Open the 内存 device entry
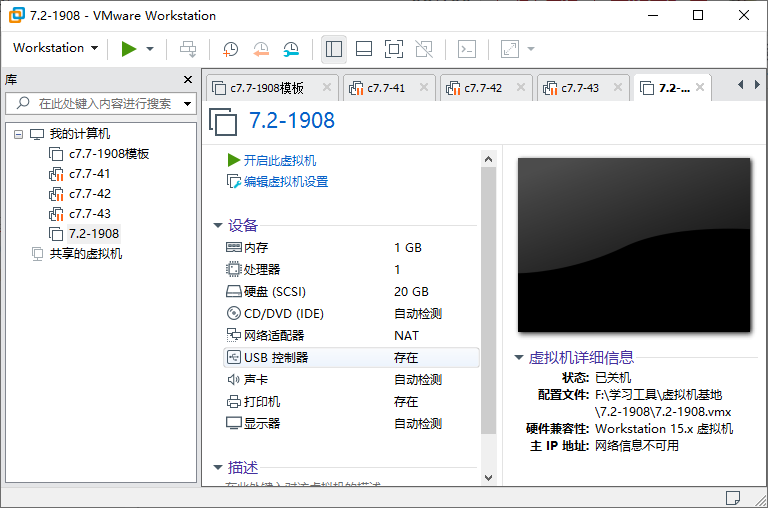 pos(351,247)
